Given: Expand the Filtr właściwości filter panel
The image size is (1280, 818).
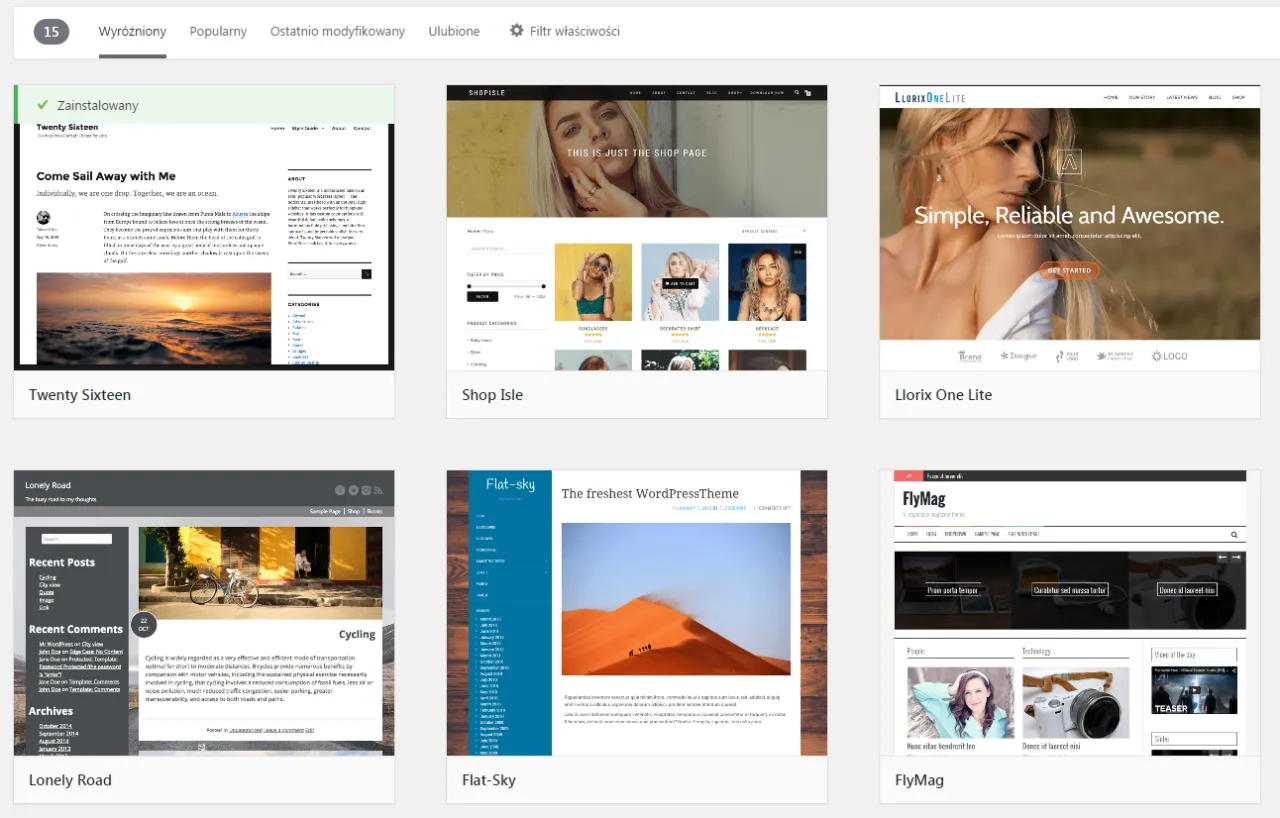Looking at the screenshot, I should 574,32.
